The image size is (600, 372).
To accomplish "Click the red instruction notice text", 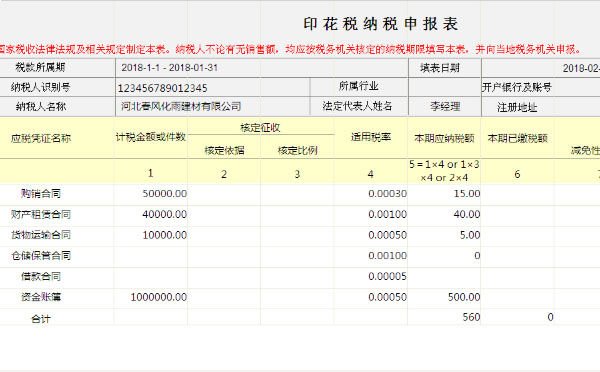I will click(291, 49).
